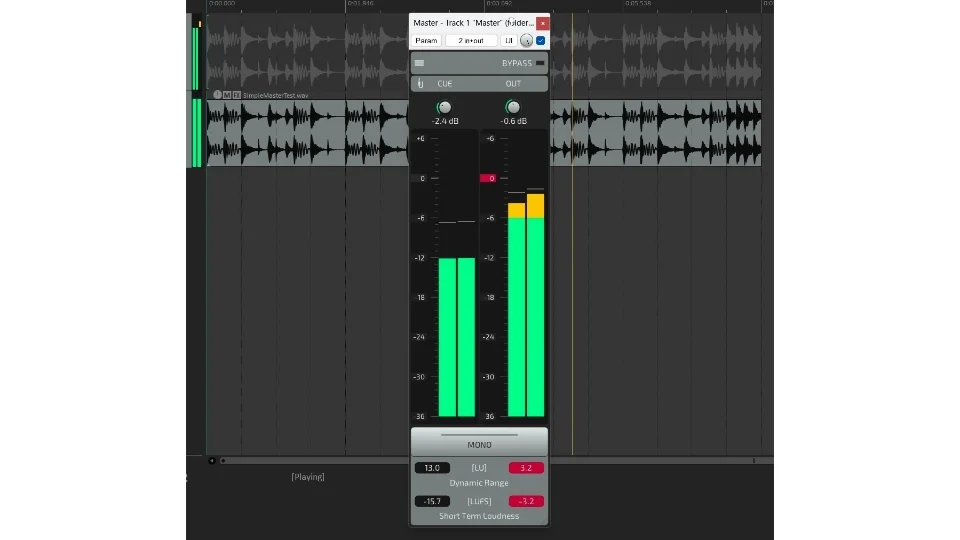Click the Master FX window title bar
Viewport: 960px width, 540px height.
473,23
